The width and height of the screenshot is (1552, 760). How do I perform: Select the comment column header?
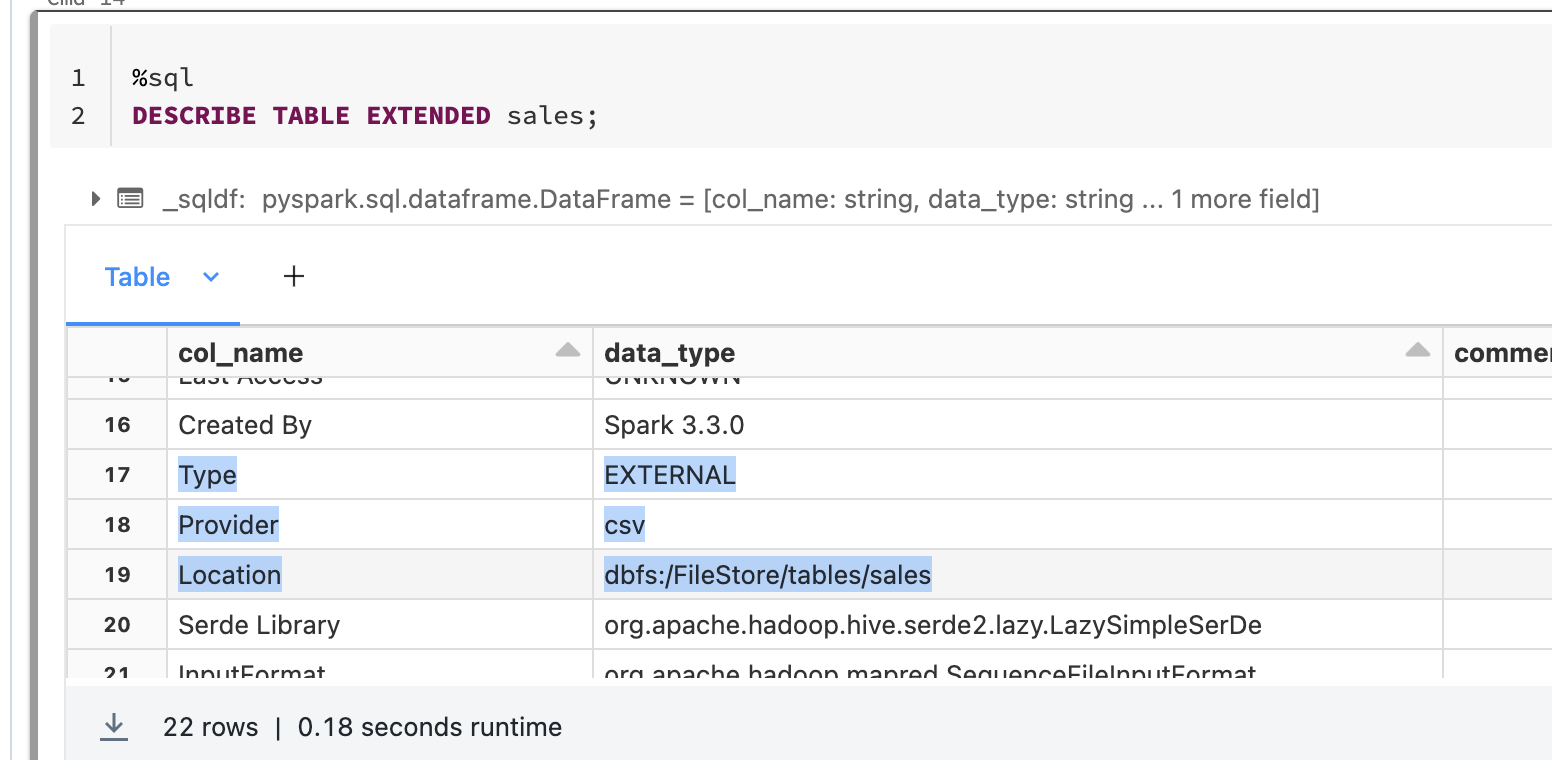tap(1500, 353)
